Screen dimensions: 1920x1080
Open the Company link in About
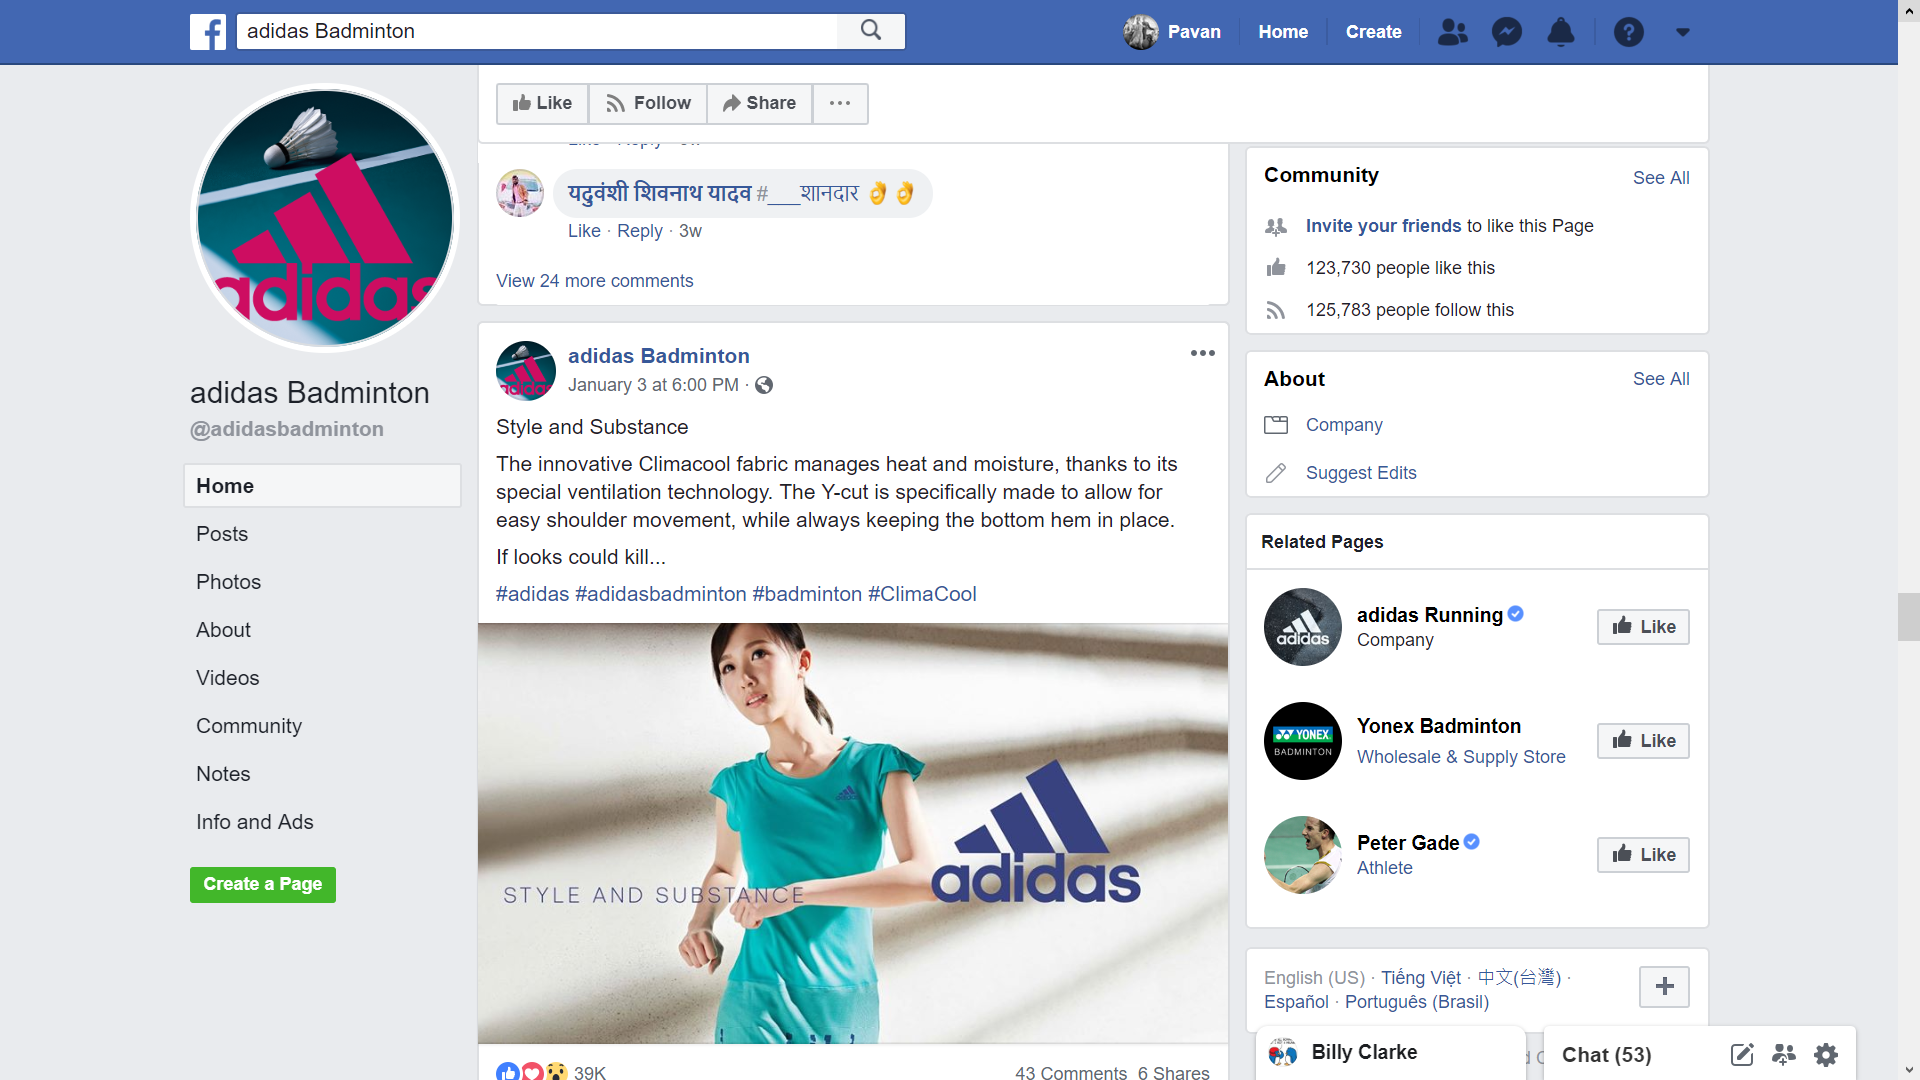tap(1344, 425)
